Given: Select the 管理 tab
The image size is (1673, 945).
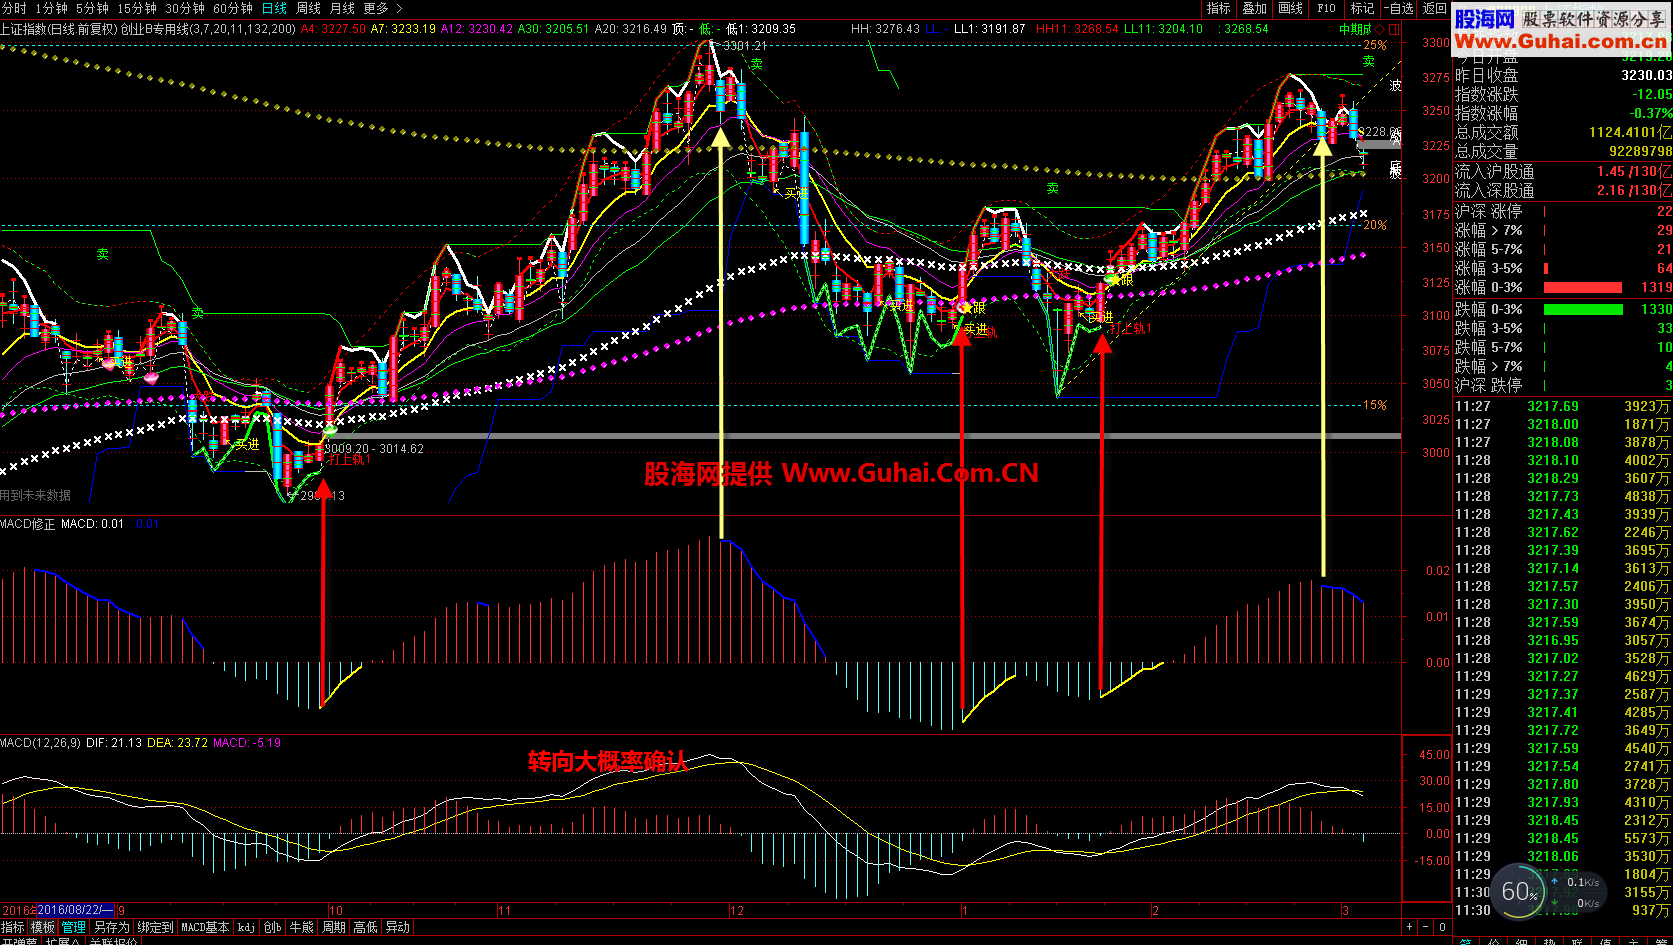Looking at the screenshot, I should pos(74,928).
